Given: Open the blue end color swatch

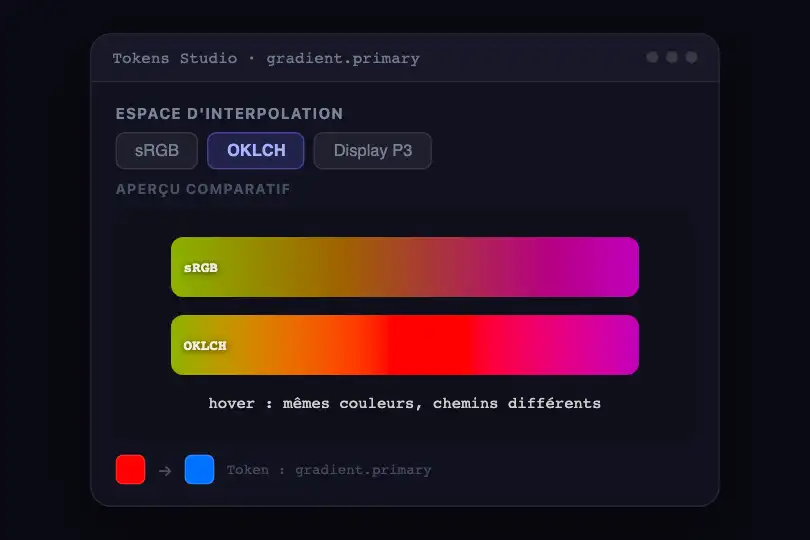Looking at the screenshot, I should click(x=199, y=469).
